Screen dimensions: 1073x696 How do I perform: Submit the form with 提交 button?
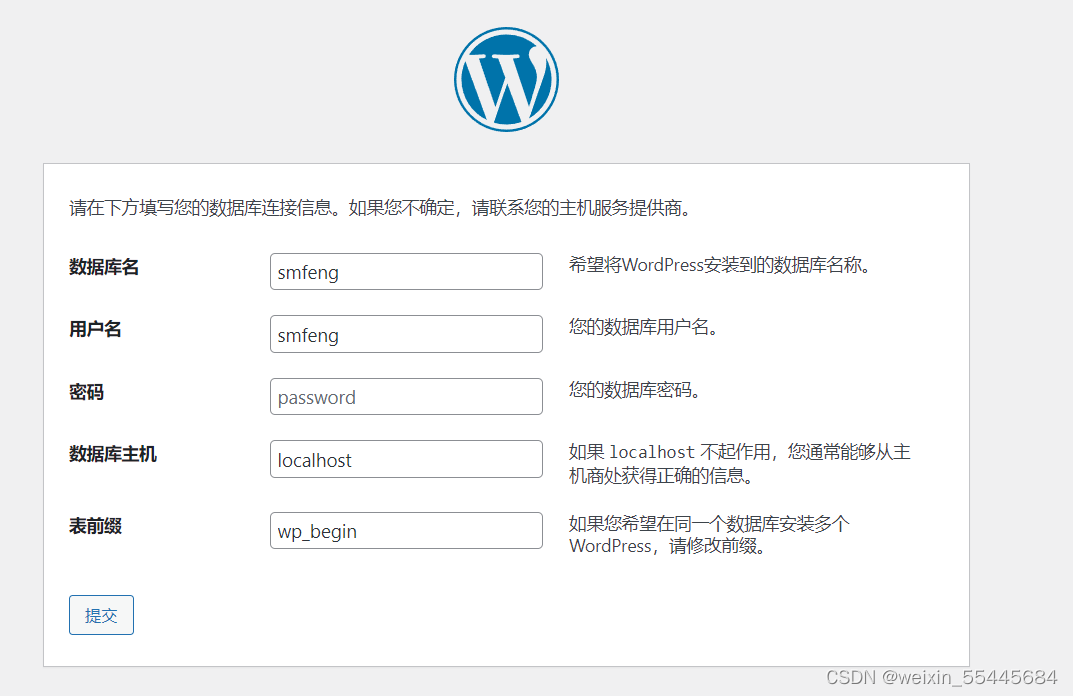tap(101, 615)
